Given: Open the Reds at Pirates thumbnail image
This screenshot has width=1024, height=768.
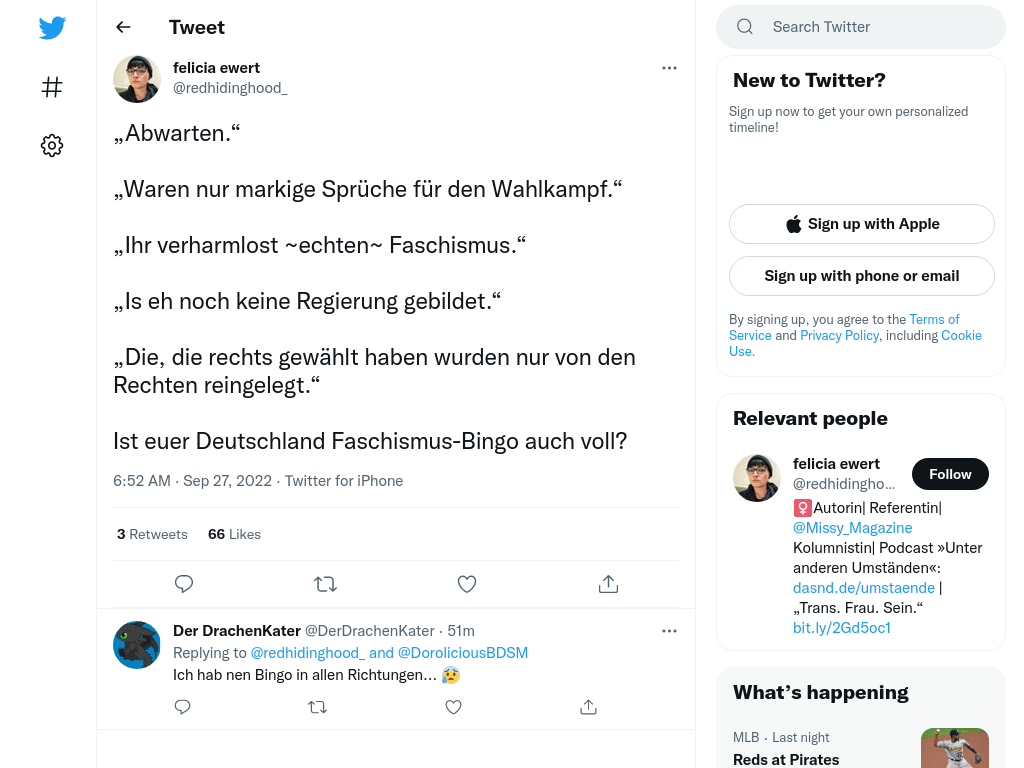Looking at the screenshot, I should [955, 748].
